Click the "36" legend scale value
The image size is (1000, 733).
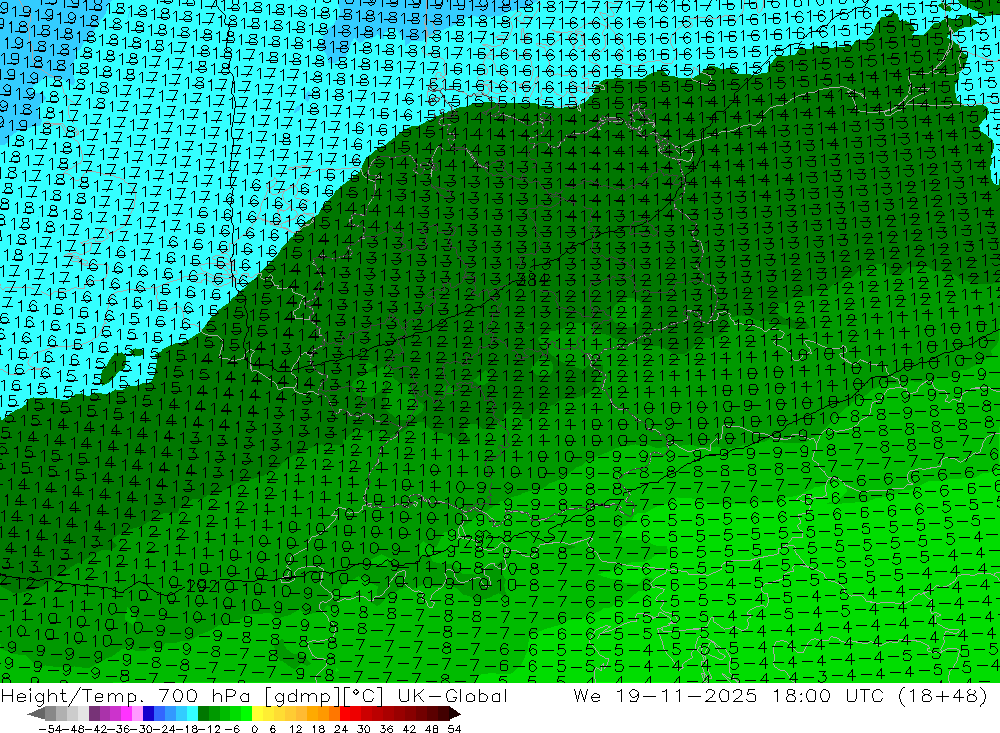tap(386, 729)
